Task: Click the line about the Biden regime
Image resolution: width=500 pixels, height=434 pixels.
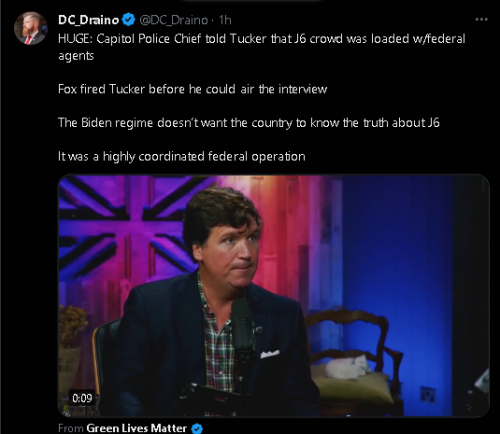Action: pyautogui.click(x=249, y=123)
